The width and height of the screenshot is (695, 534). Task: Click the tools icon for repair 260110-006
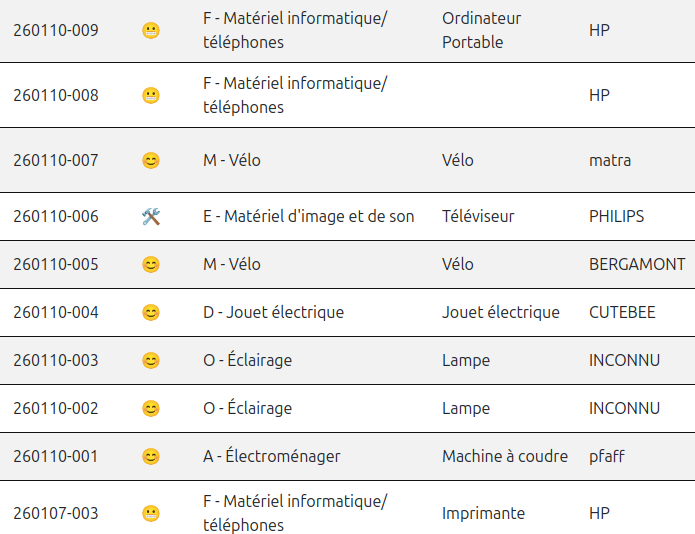point(151,216)
